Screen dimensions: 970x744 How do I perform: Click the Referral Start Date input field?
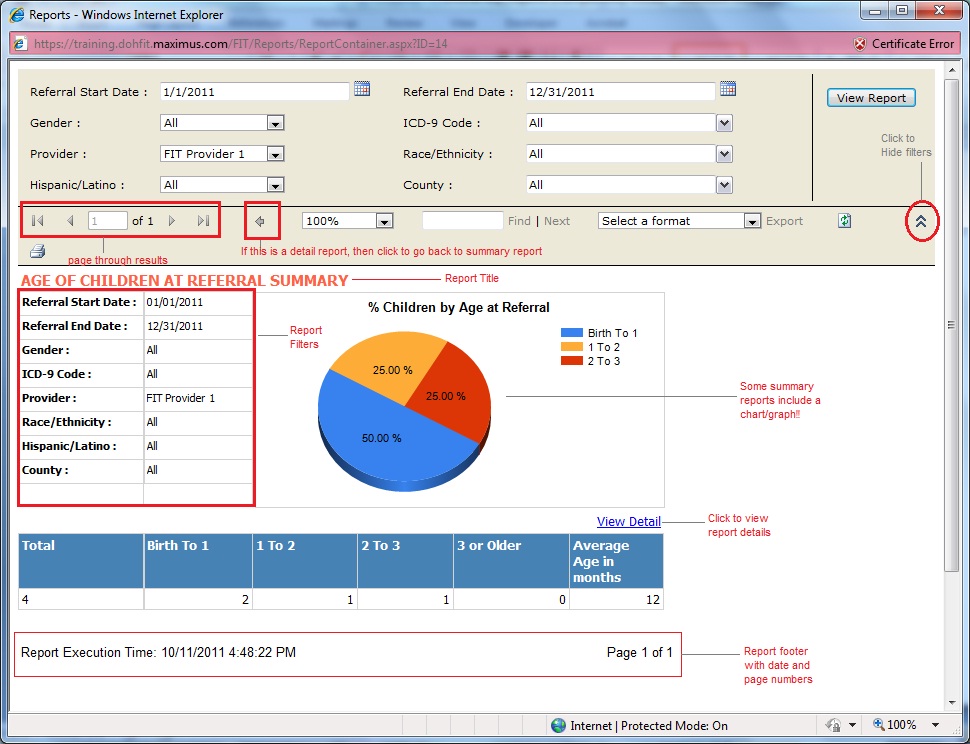(x=254, y=92)
